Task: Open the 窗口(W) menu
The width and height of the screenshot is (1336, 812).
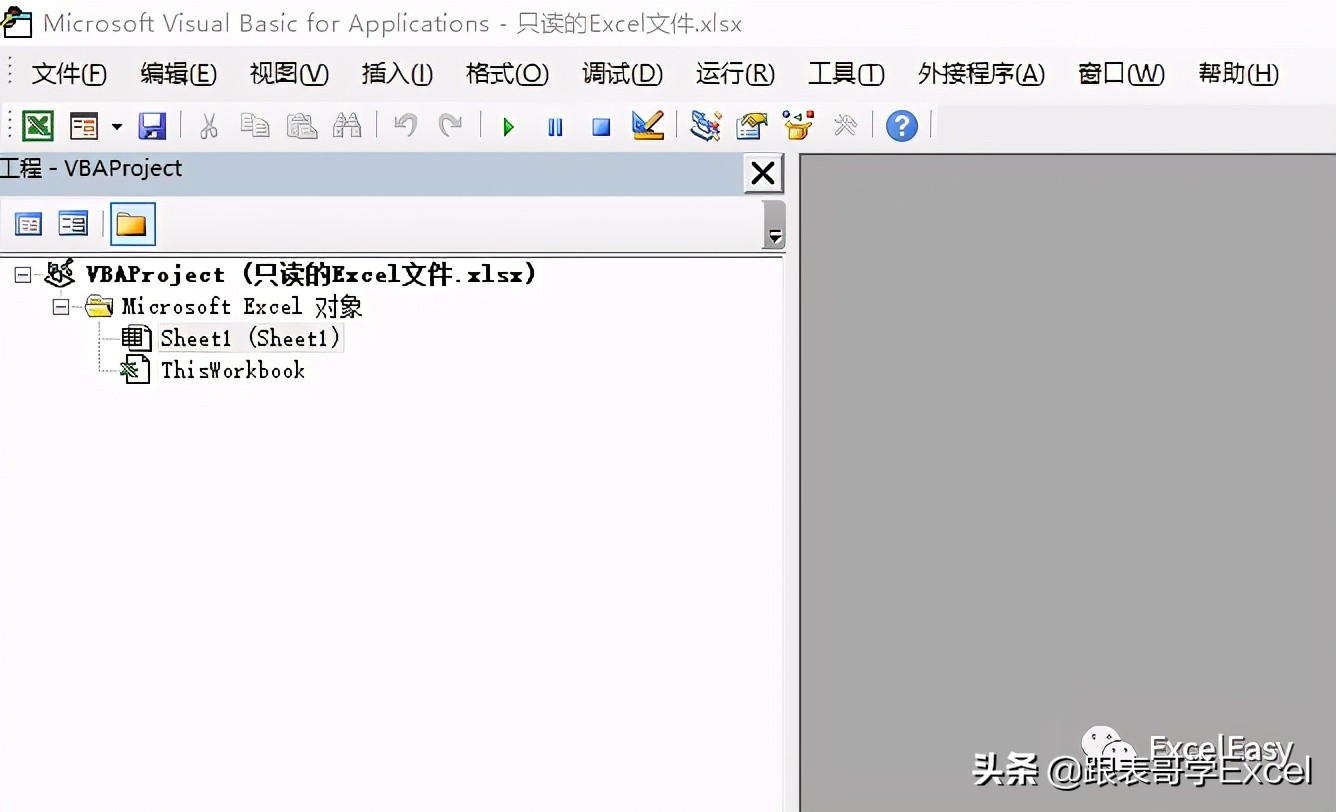Action: (1121, 74)
